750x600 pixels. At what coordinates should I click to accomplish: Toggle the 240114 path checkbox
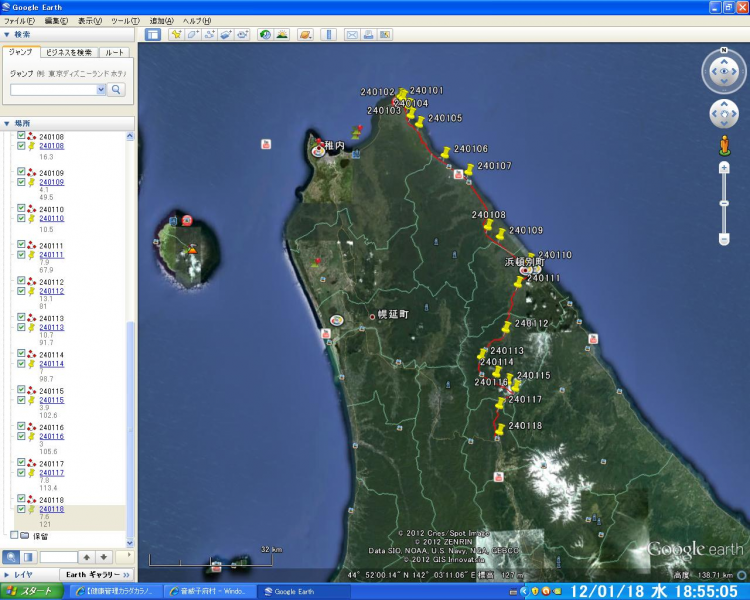pos(21,353)
